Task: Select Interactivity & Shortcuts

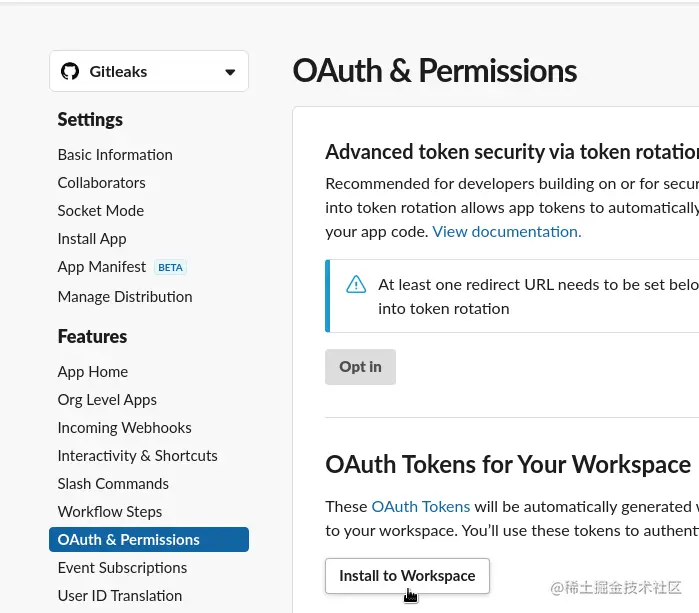Action: [137, 456]
